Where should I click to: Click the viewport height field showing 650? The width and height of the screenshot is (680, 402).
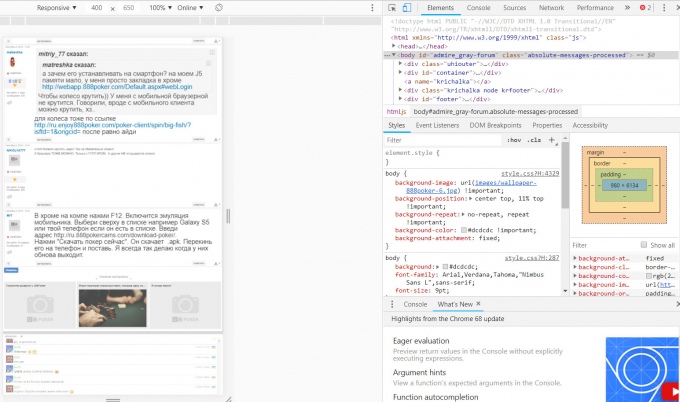(128, 8)
